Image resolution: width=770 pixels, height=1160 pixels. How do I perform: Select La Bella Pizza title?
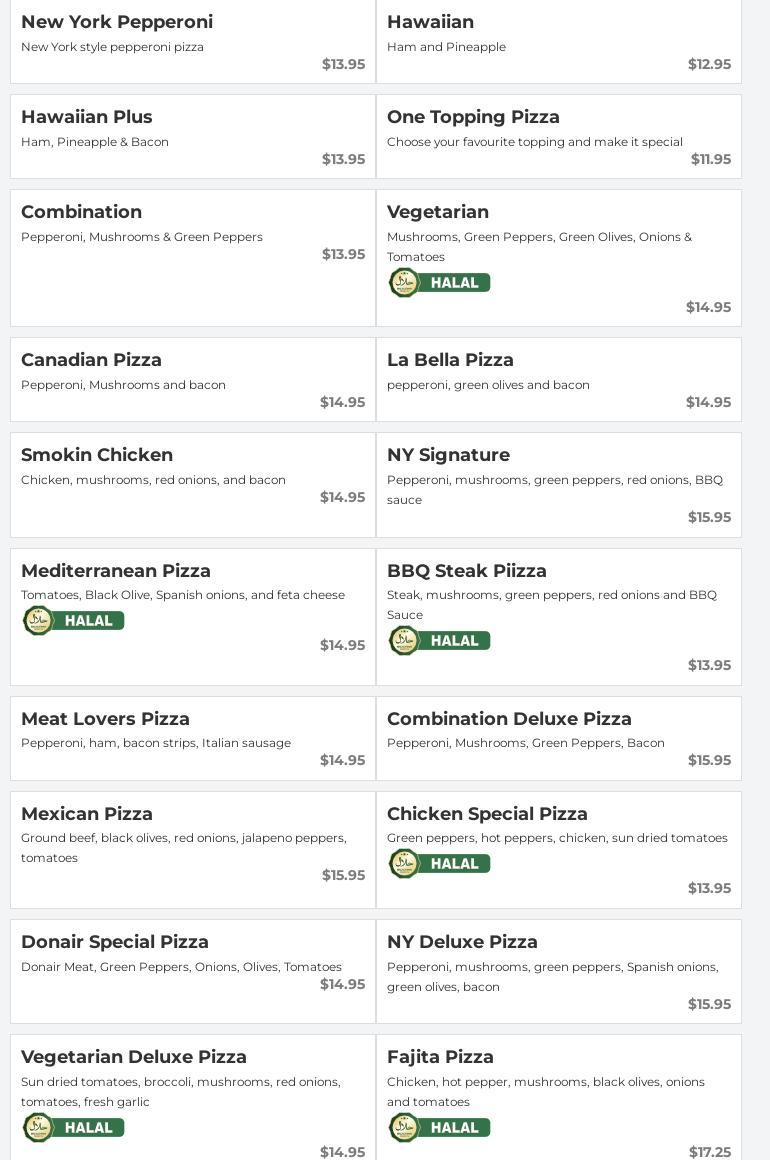click(x=450, y=360)
